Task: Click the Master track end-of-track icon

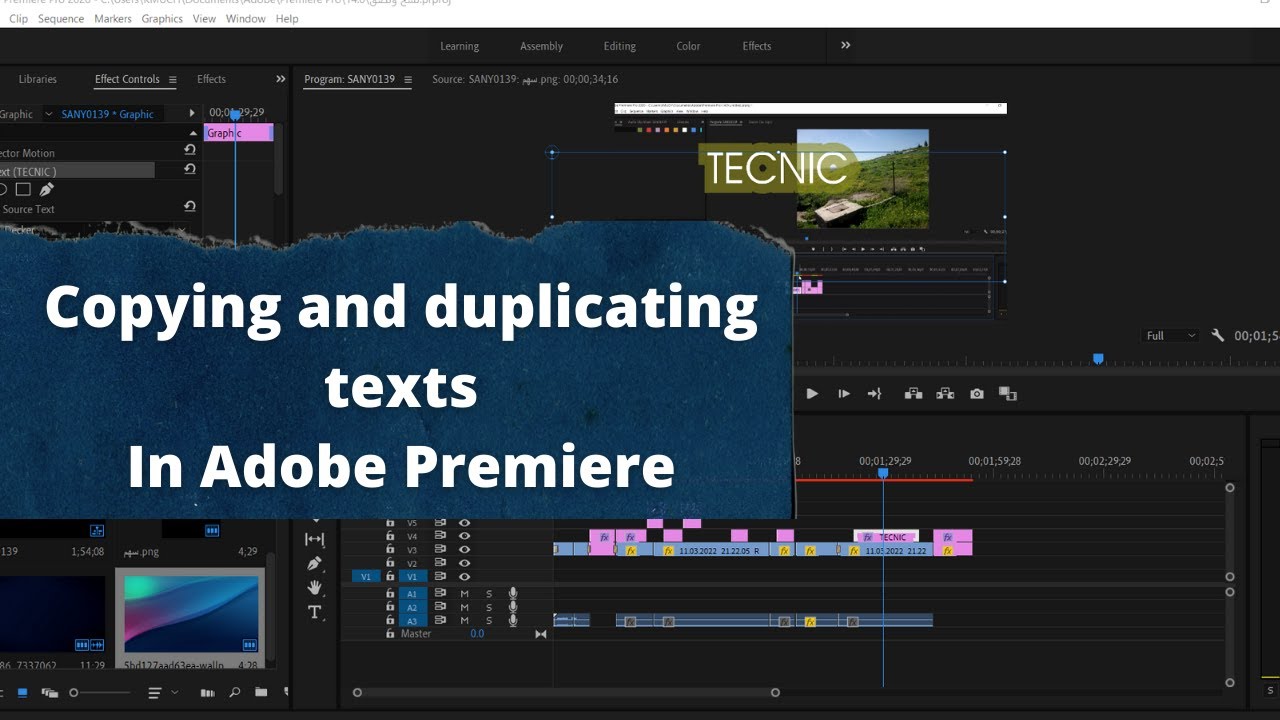Action: 541,634
